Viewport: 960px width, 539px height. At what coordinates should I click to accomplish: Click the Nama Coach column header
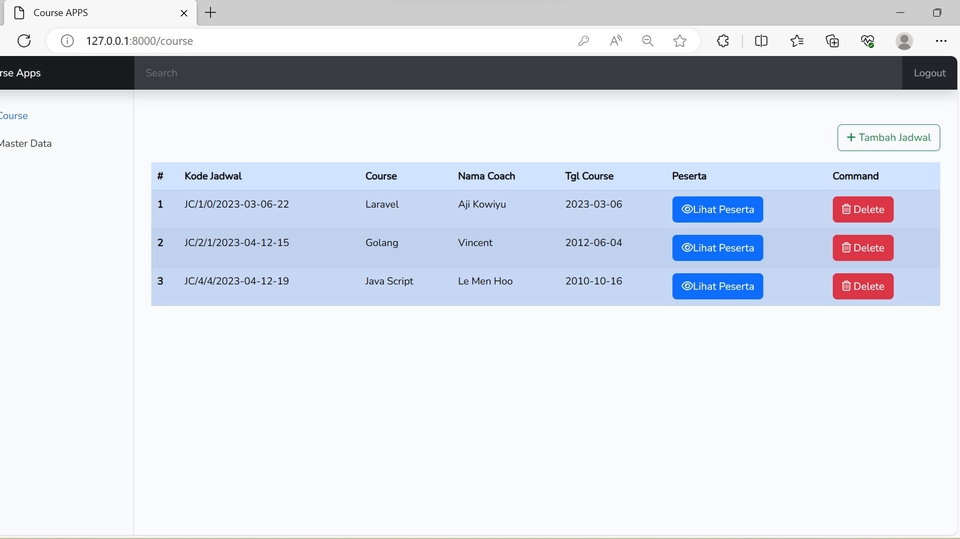click(486, 176)
